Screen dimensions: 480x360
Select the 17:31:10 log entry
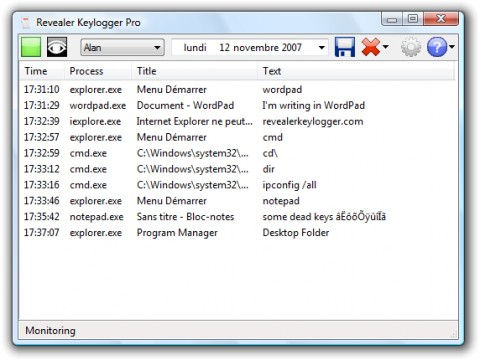tap(238, 89)
